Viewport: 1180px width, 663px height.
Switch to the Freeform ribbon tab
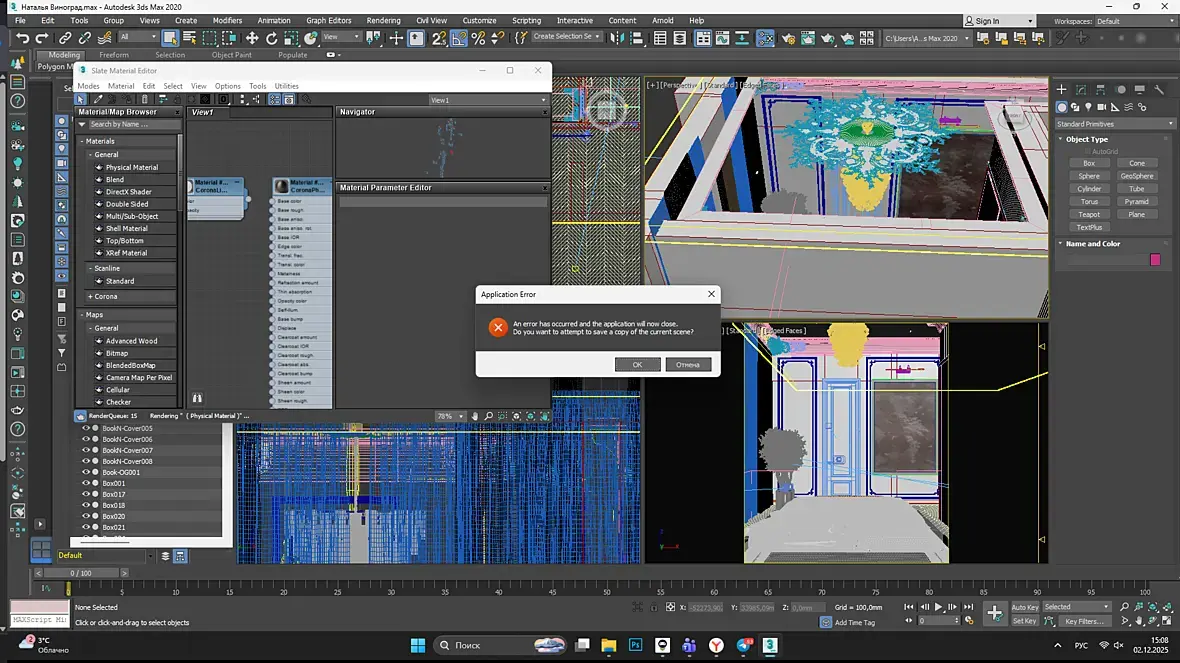point(113,55)
